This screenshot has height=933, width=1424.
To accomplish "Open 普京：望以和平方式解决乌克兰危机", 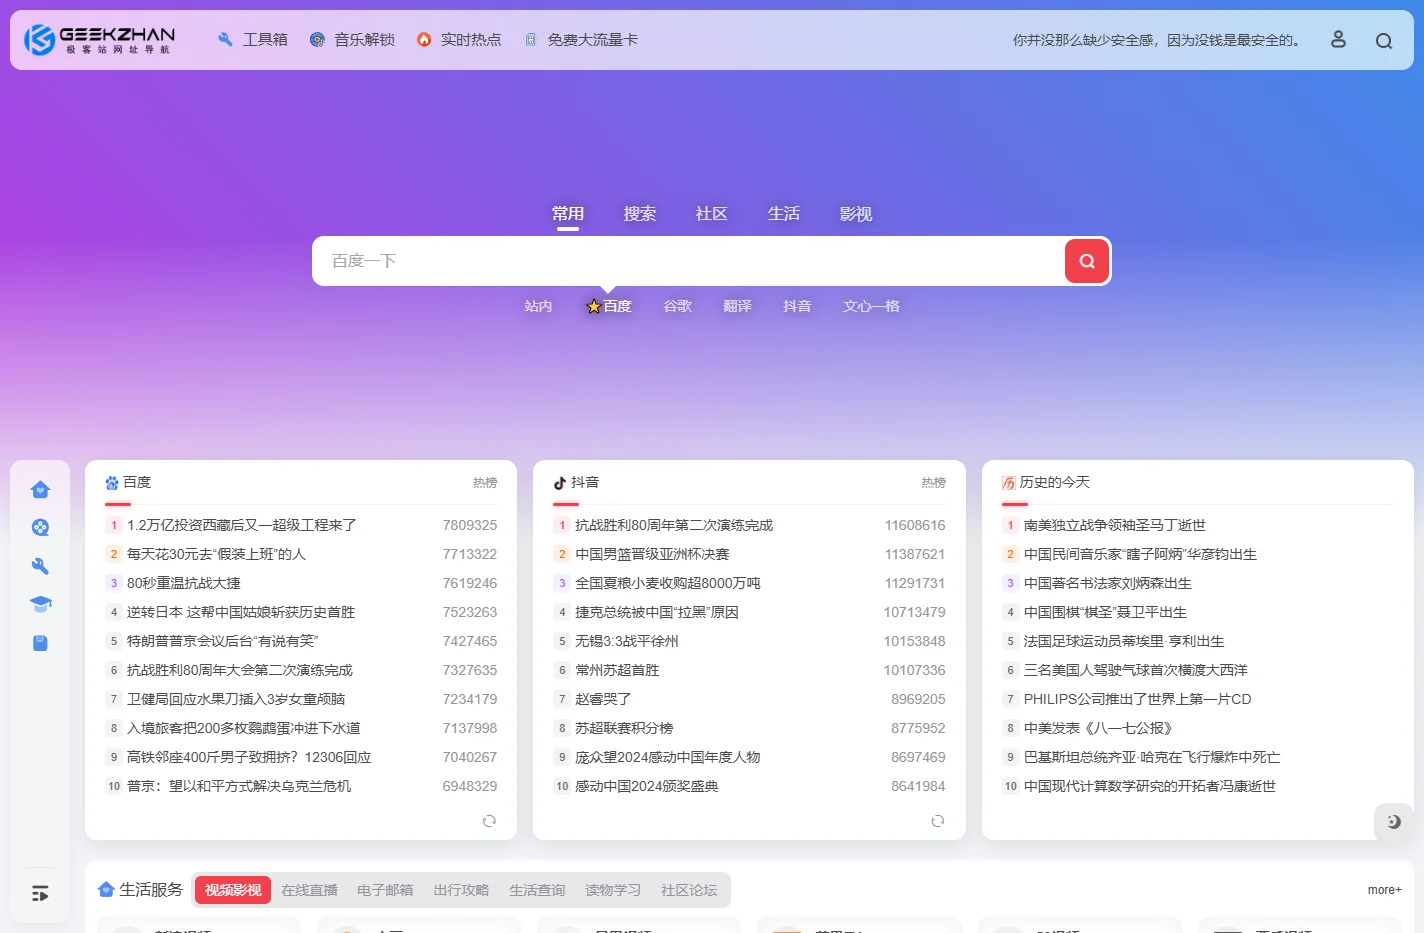I will (x=239, y=786).
